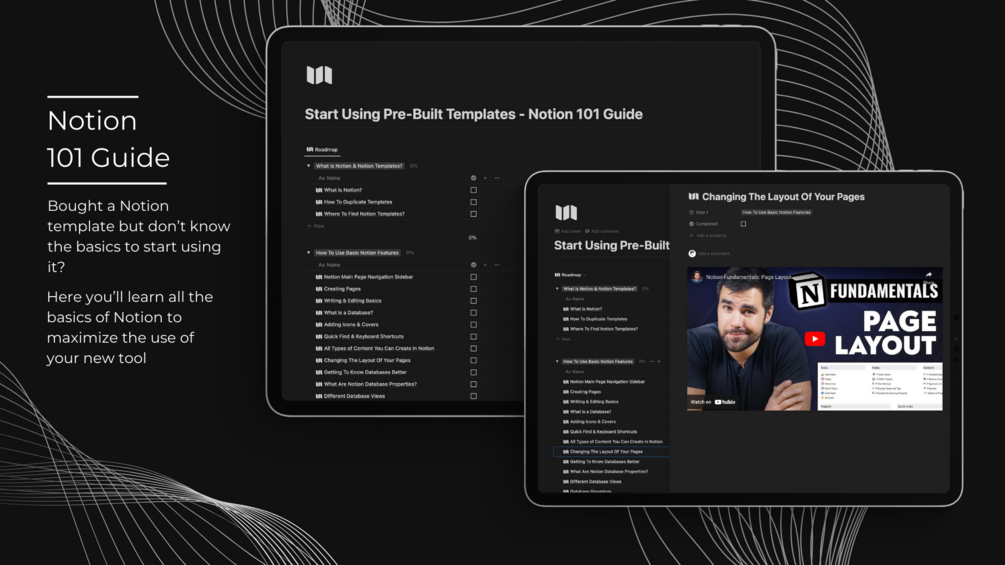Click three dots beside 'How To Use Basic Notion Features' front tablet

(x=652, y=361)
